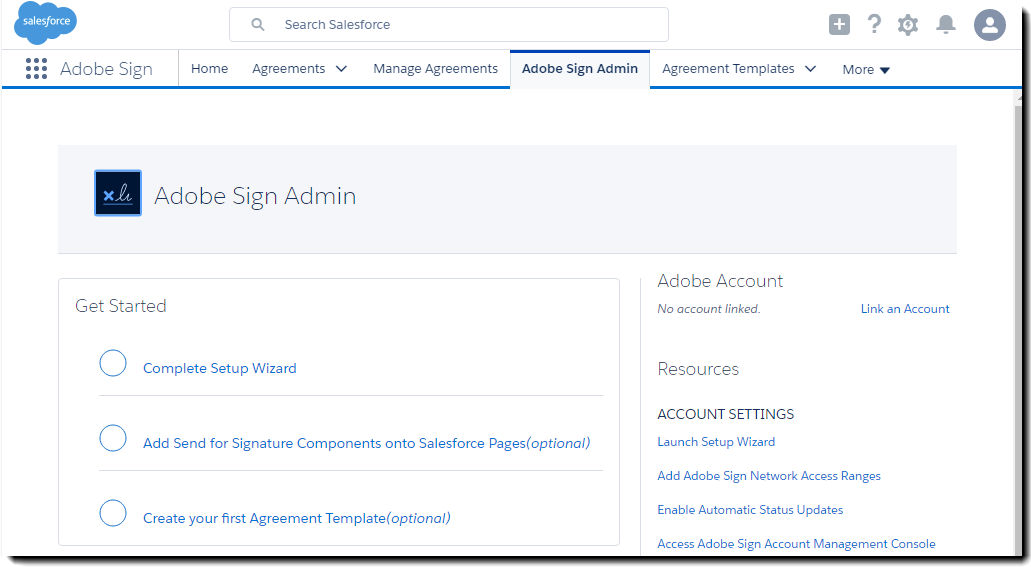Click the Resources heading
The height and width of the screenshot is (567, 1031).
click(x=698, y=369)
